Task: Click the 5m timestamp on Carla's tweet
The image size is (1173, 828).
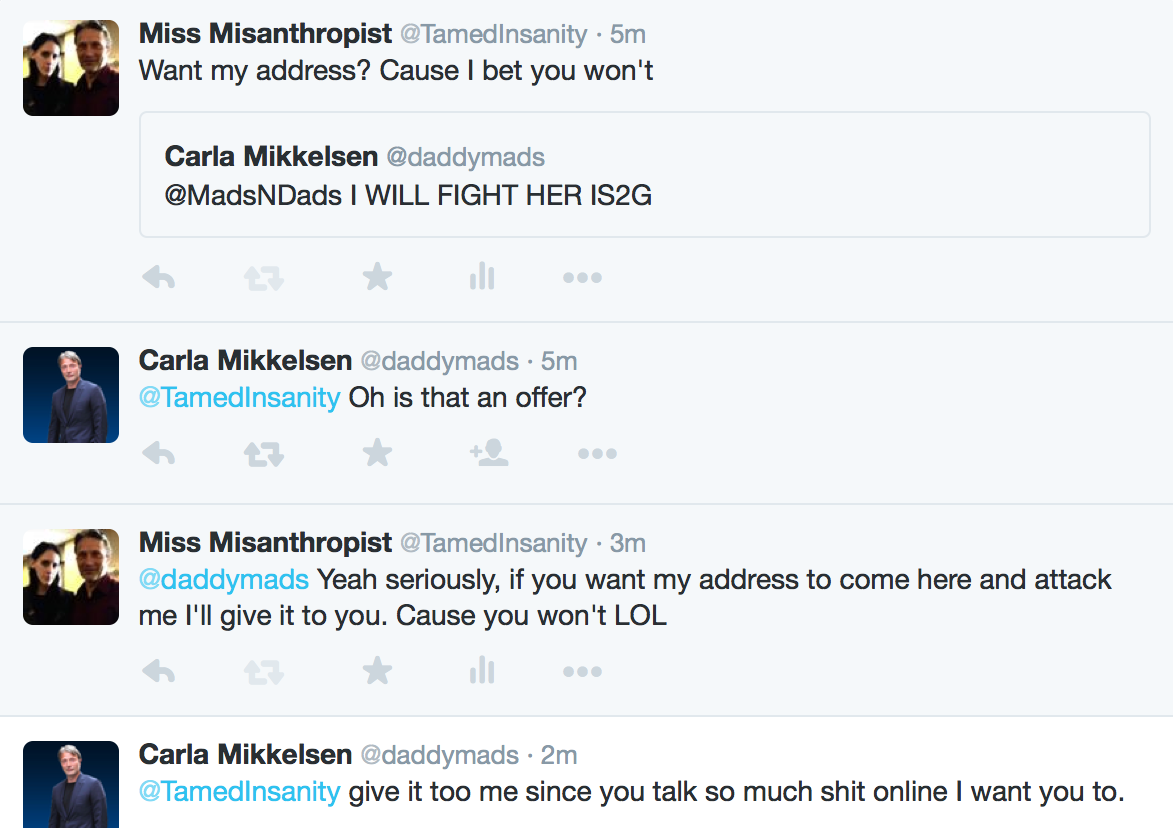Action: tap(558, 361)
